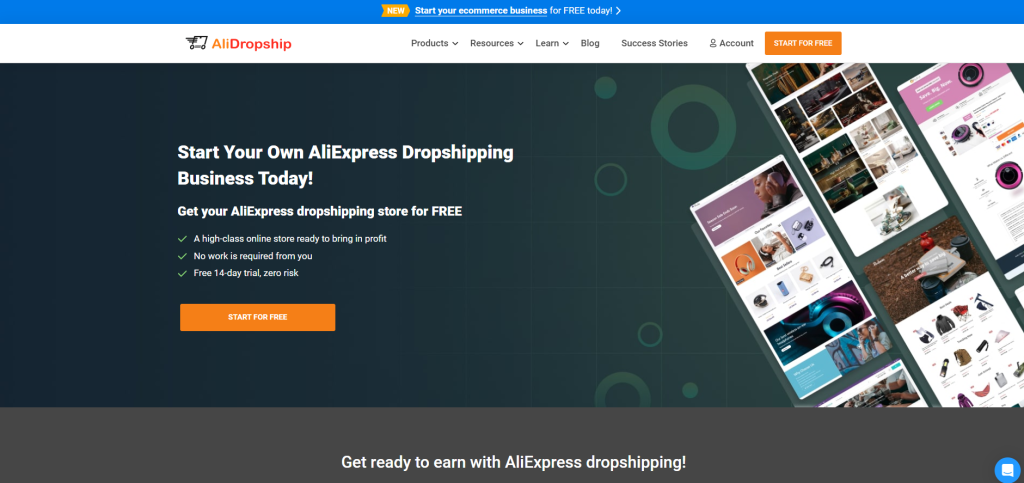Click 'Get your AliExpress dropshipping store for FREE'
Viewport: 1024px width, 483px height.
[320, 211]
